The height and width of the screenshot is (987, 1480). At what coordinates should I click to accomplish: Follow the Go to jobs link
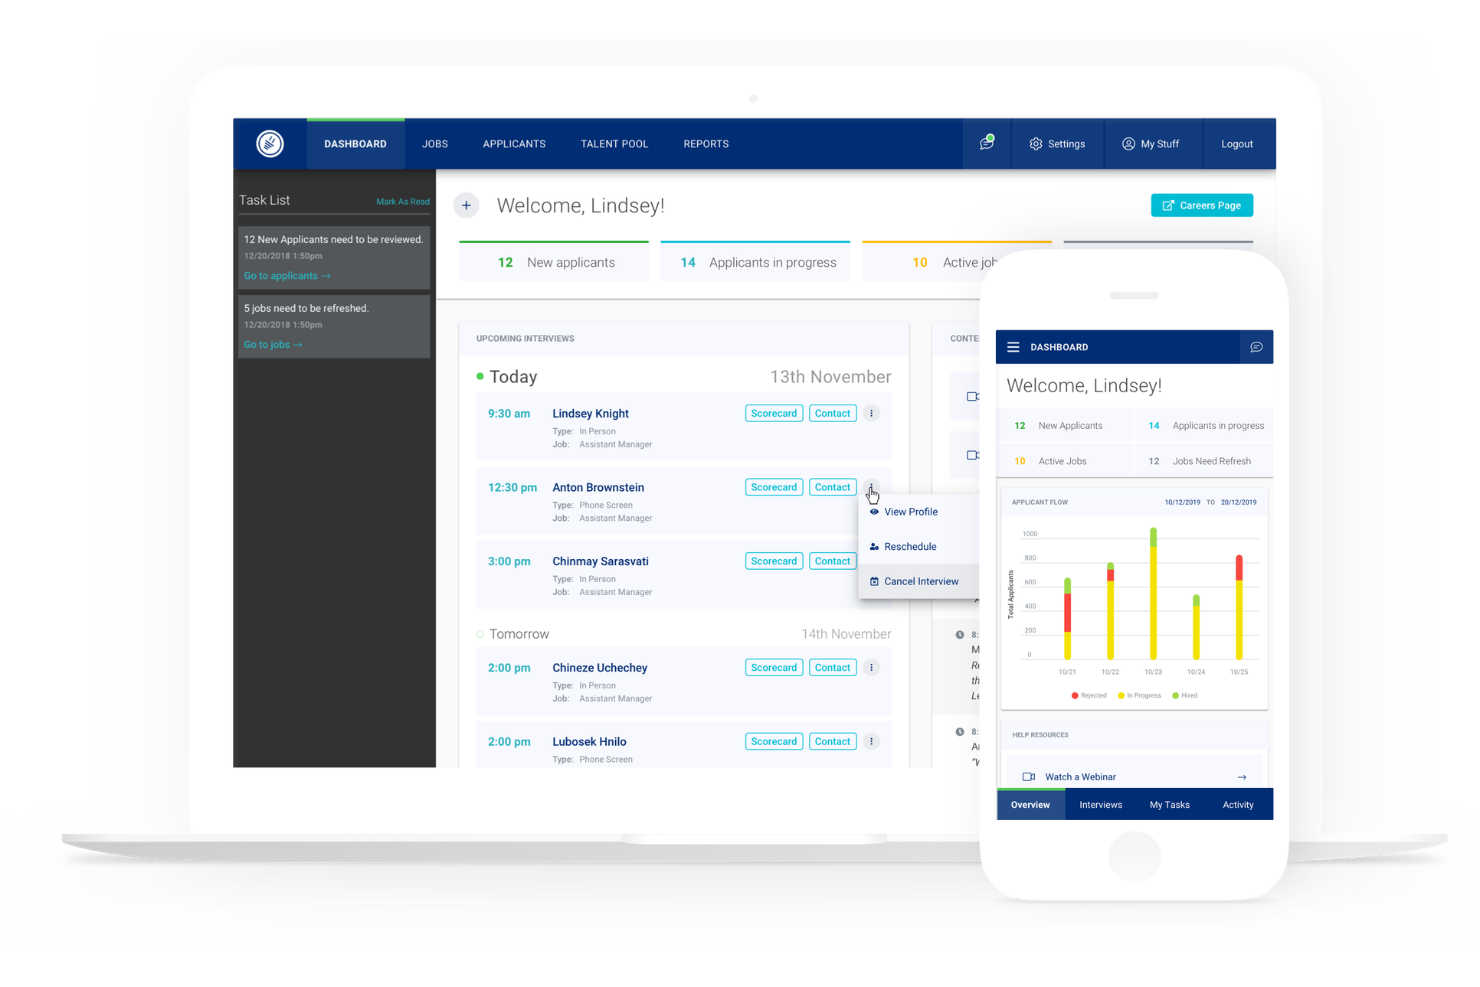click(273, 345)
